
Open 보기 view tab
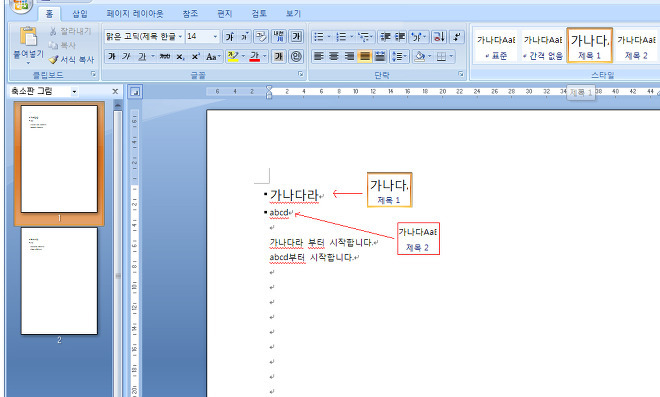293,13
